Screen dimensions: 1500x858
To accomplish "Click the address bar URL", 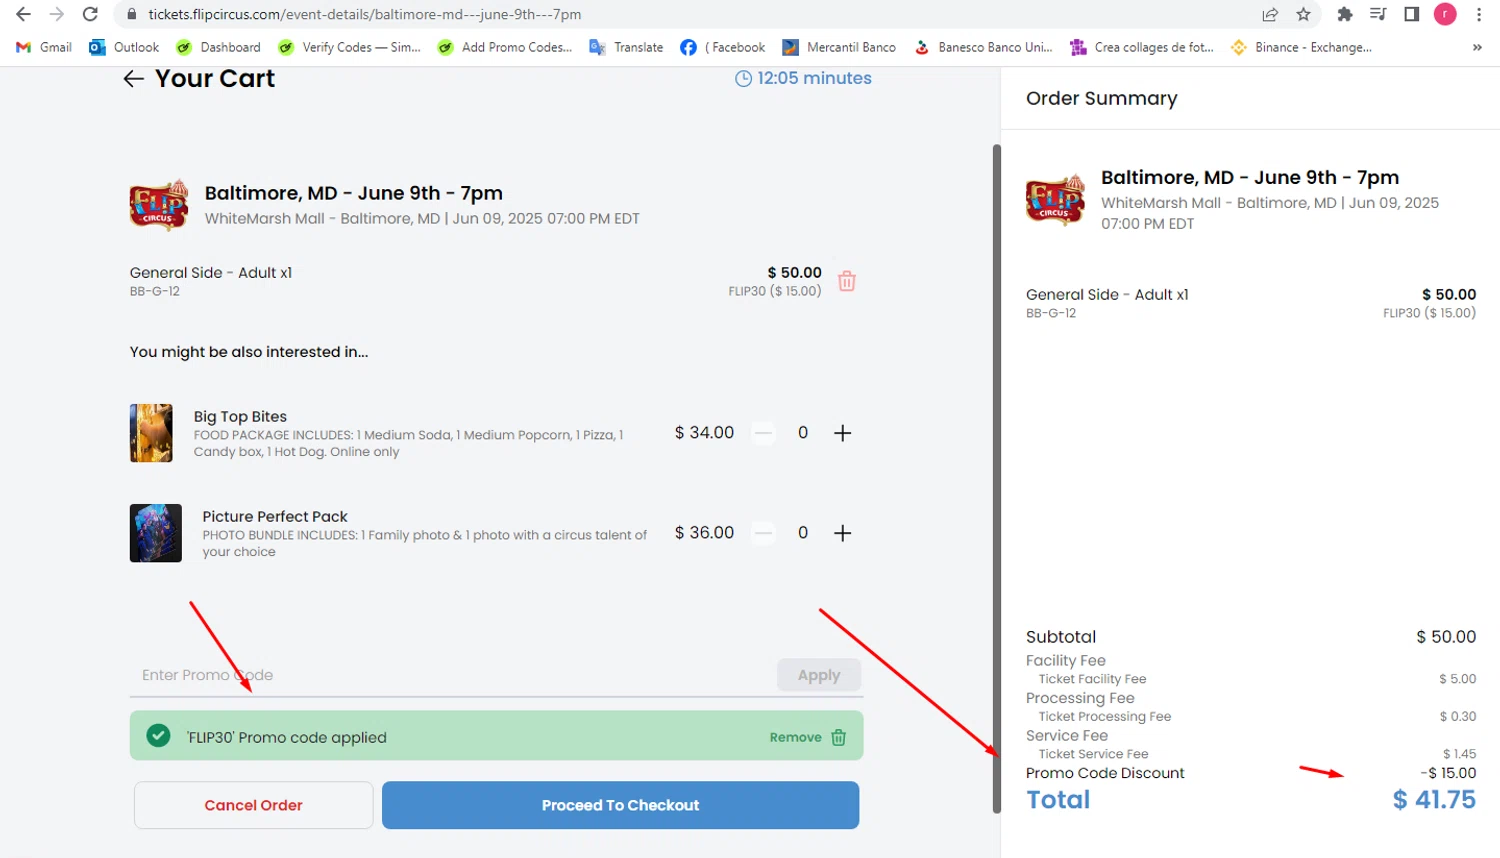I will 365,14.
